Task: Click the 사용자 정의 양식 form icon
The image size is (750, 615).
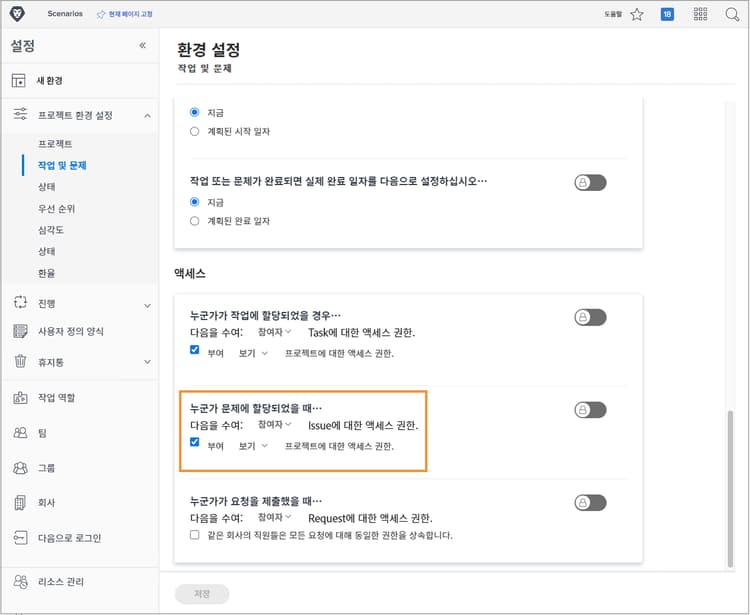Action: [21, 331]
